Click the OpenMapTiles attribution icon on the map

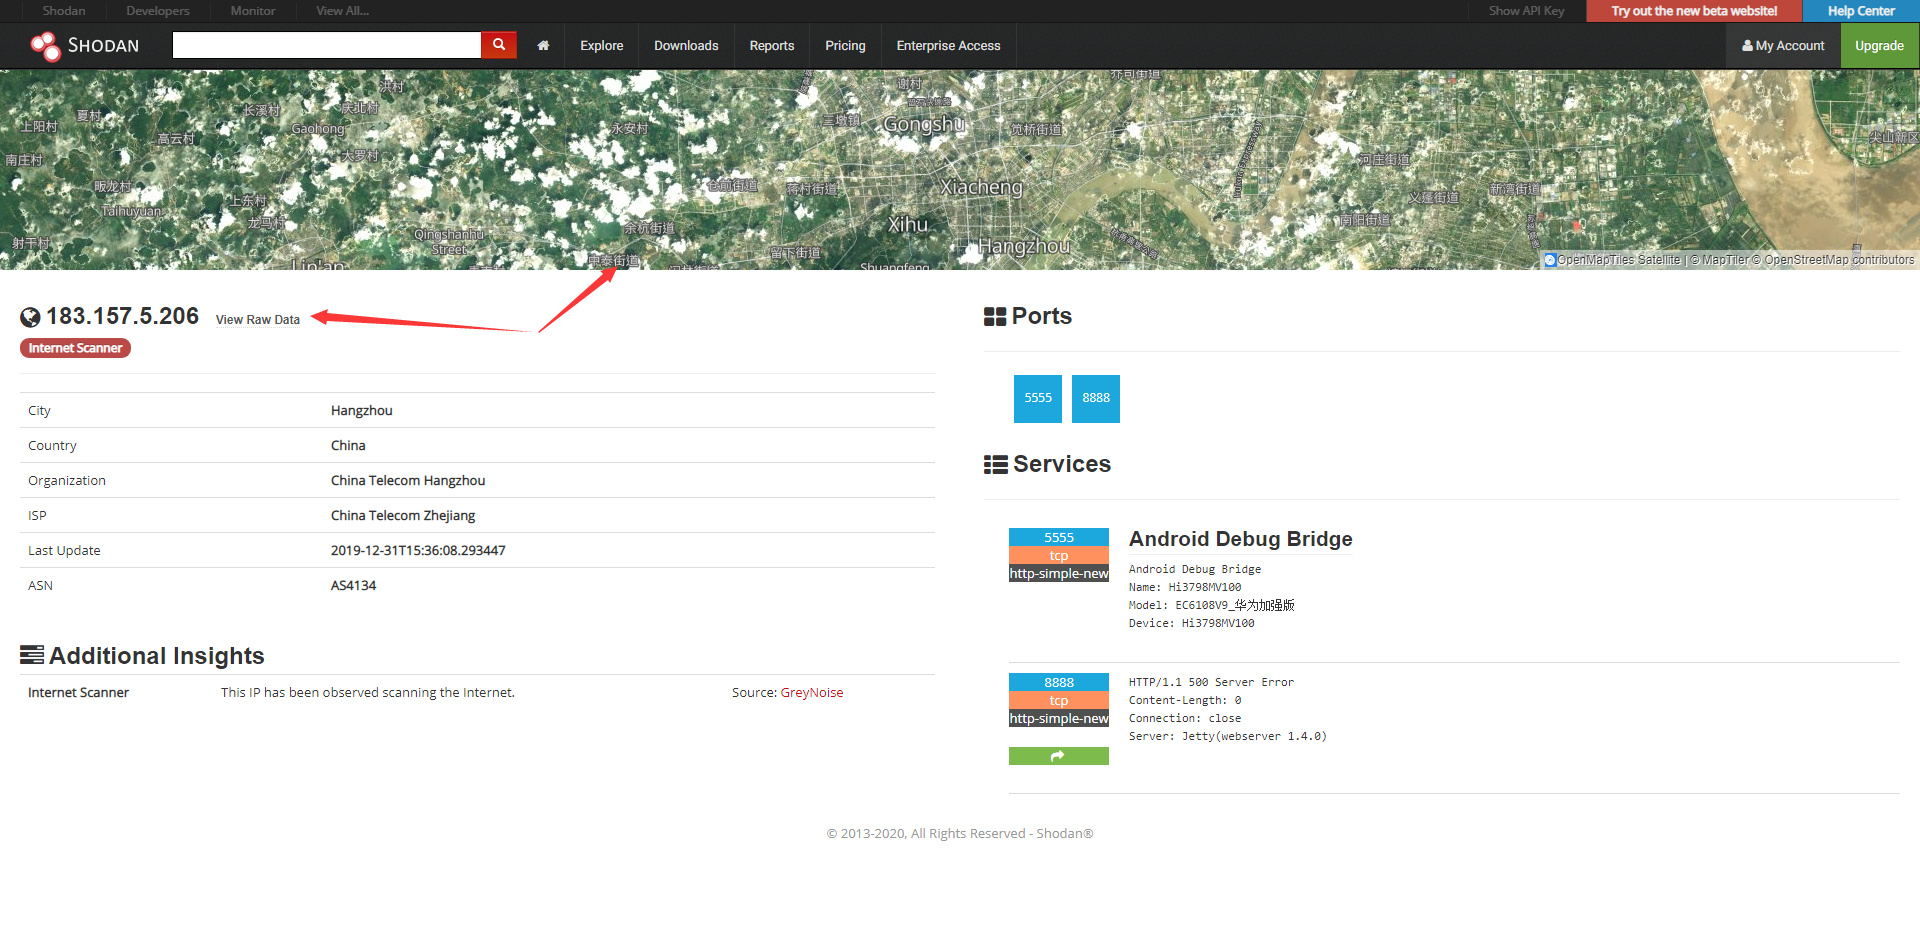(x=1550, y=260)
